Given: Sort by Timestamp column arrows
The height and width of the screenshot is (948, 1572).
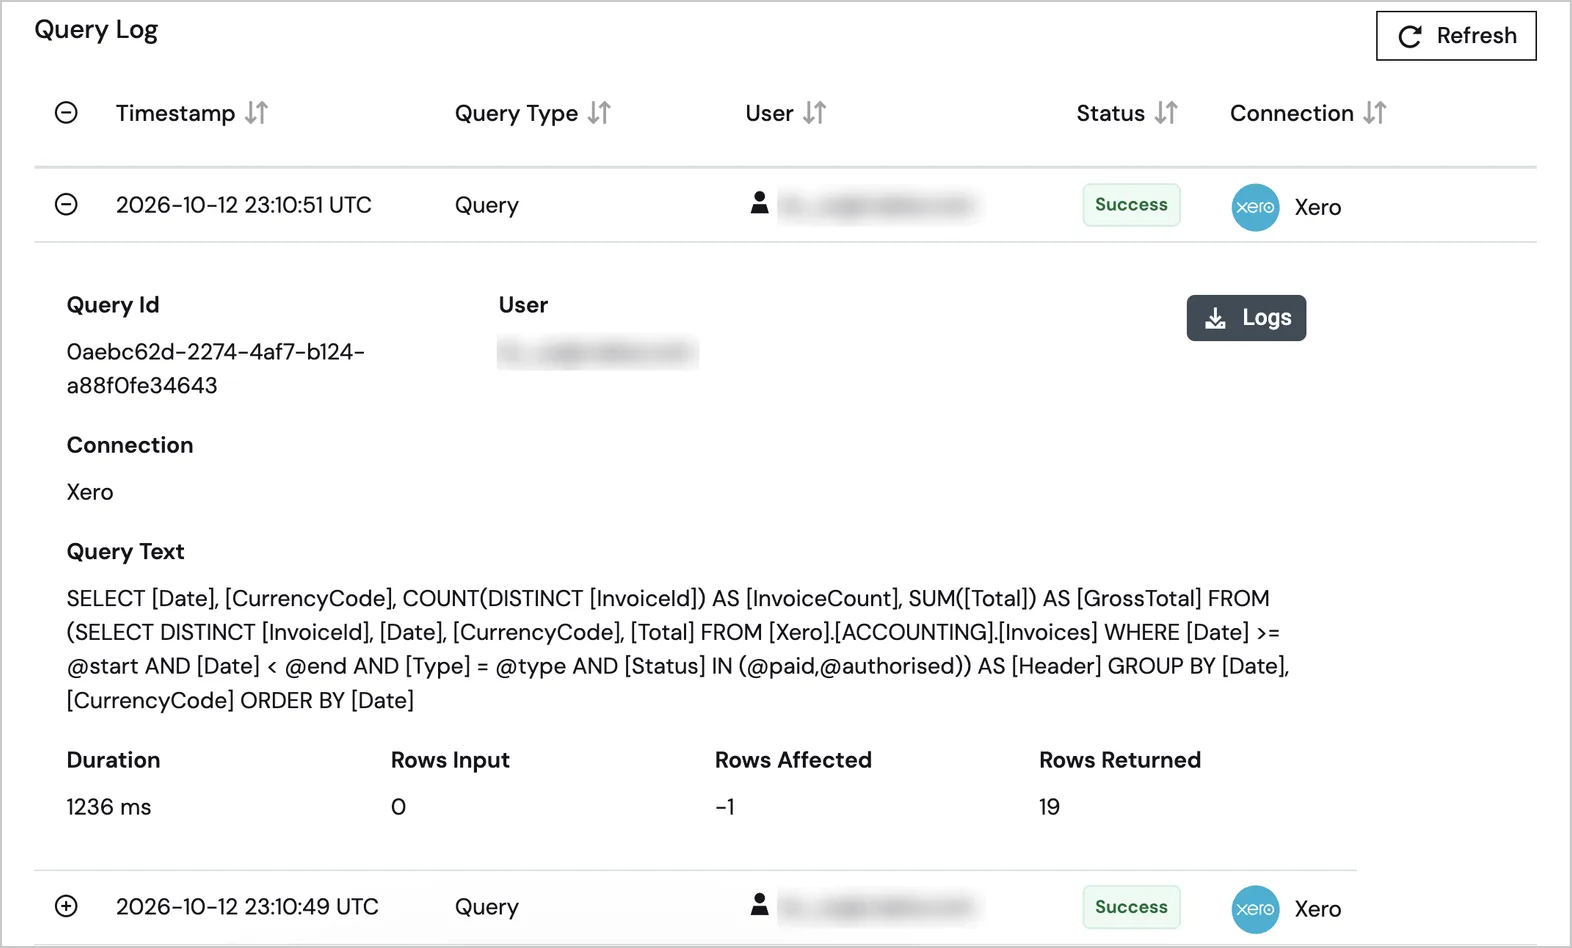Looking at the screenshot, I should (257, 113).
